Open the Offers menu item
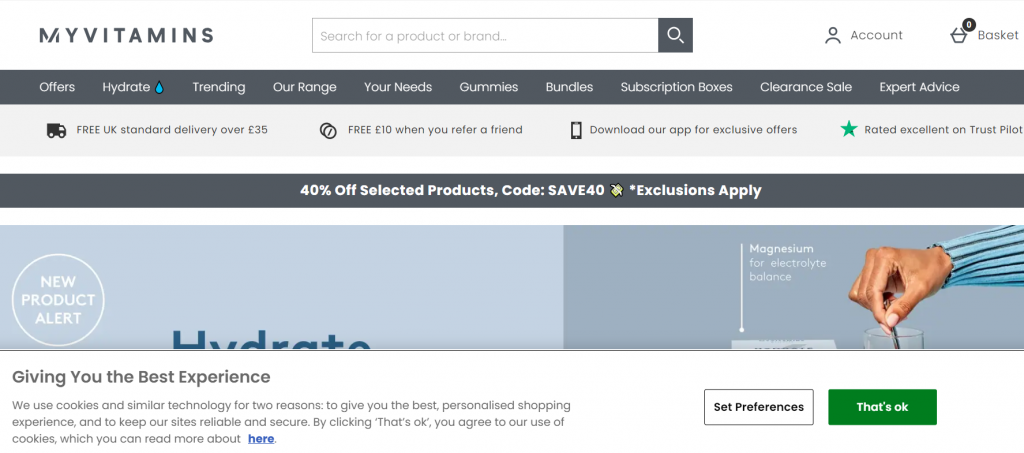The image size is (1024, 453). [57, 87]
